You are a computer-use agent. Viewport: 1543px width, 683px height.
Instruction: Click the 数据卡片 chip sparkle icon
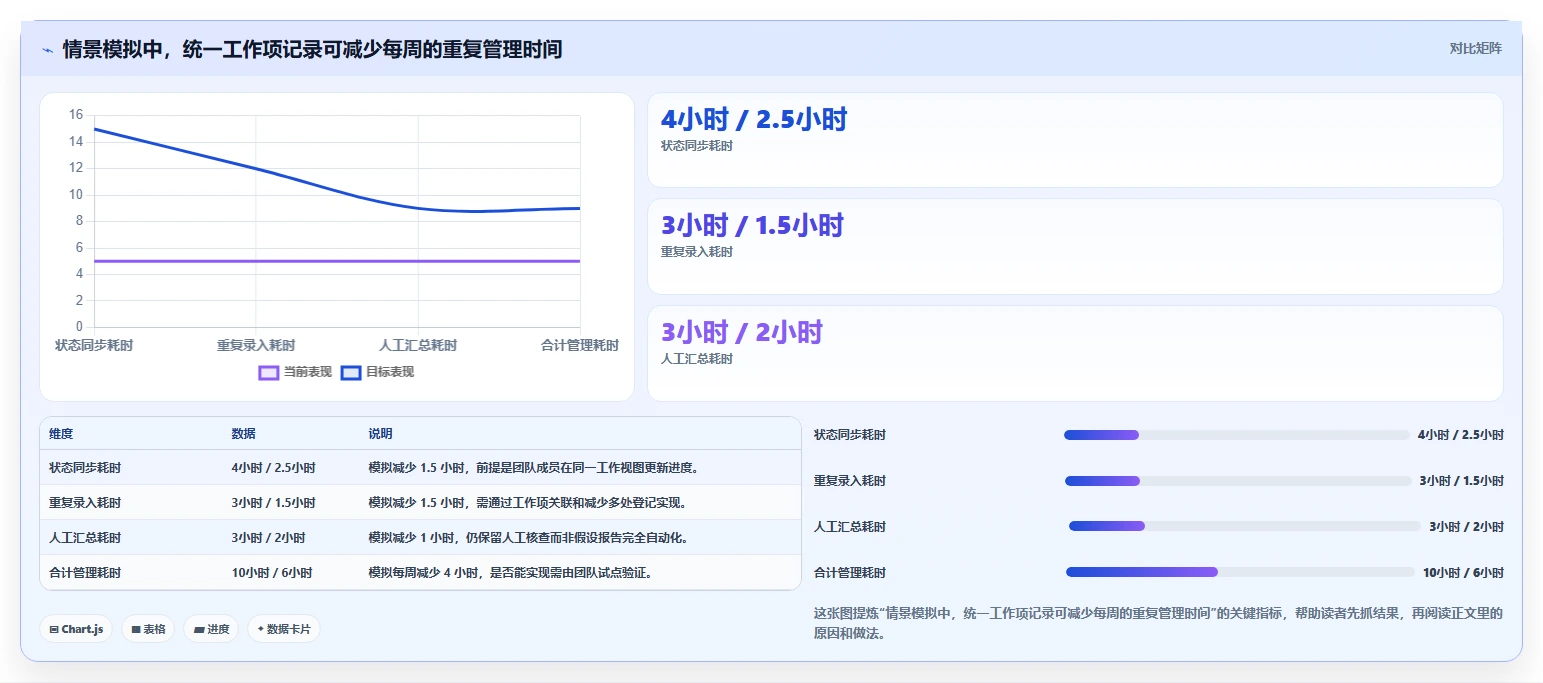coord(261,629)
